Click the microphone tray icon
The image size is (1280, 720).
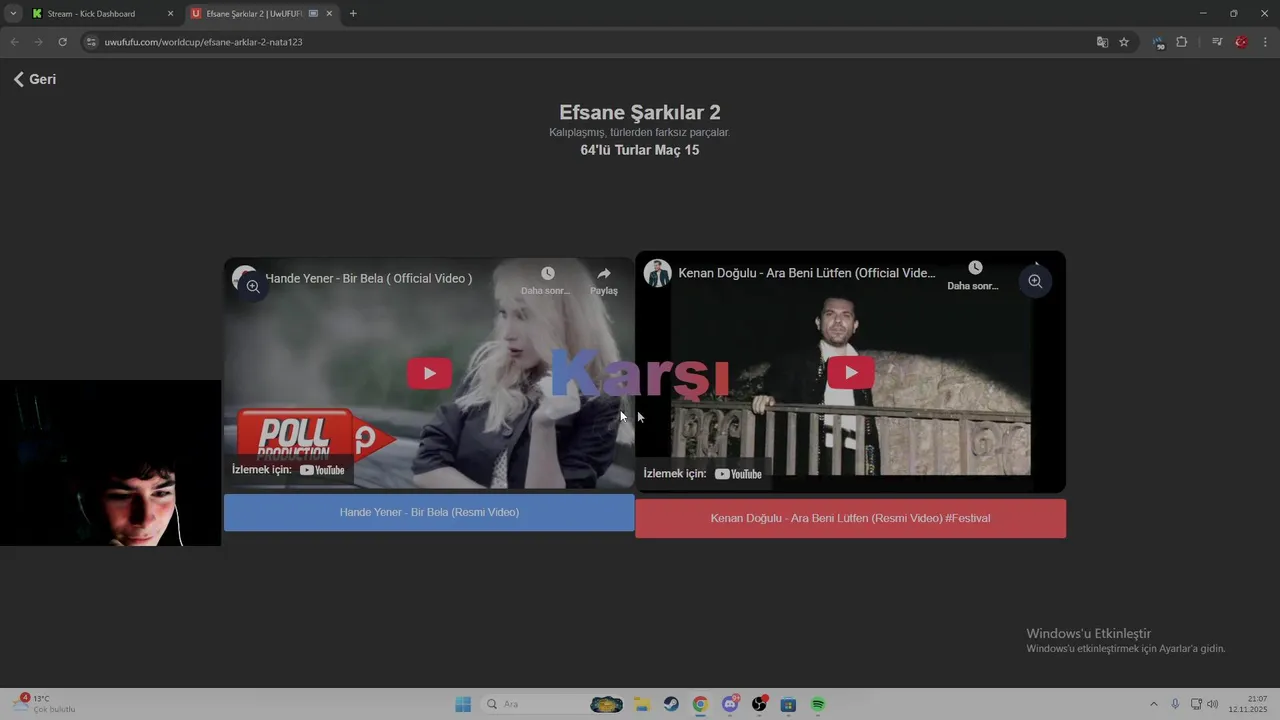click(x=1175, y=704)
